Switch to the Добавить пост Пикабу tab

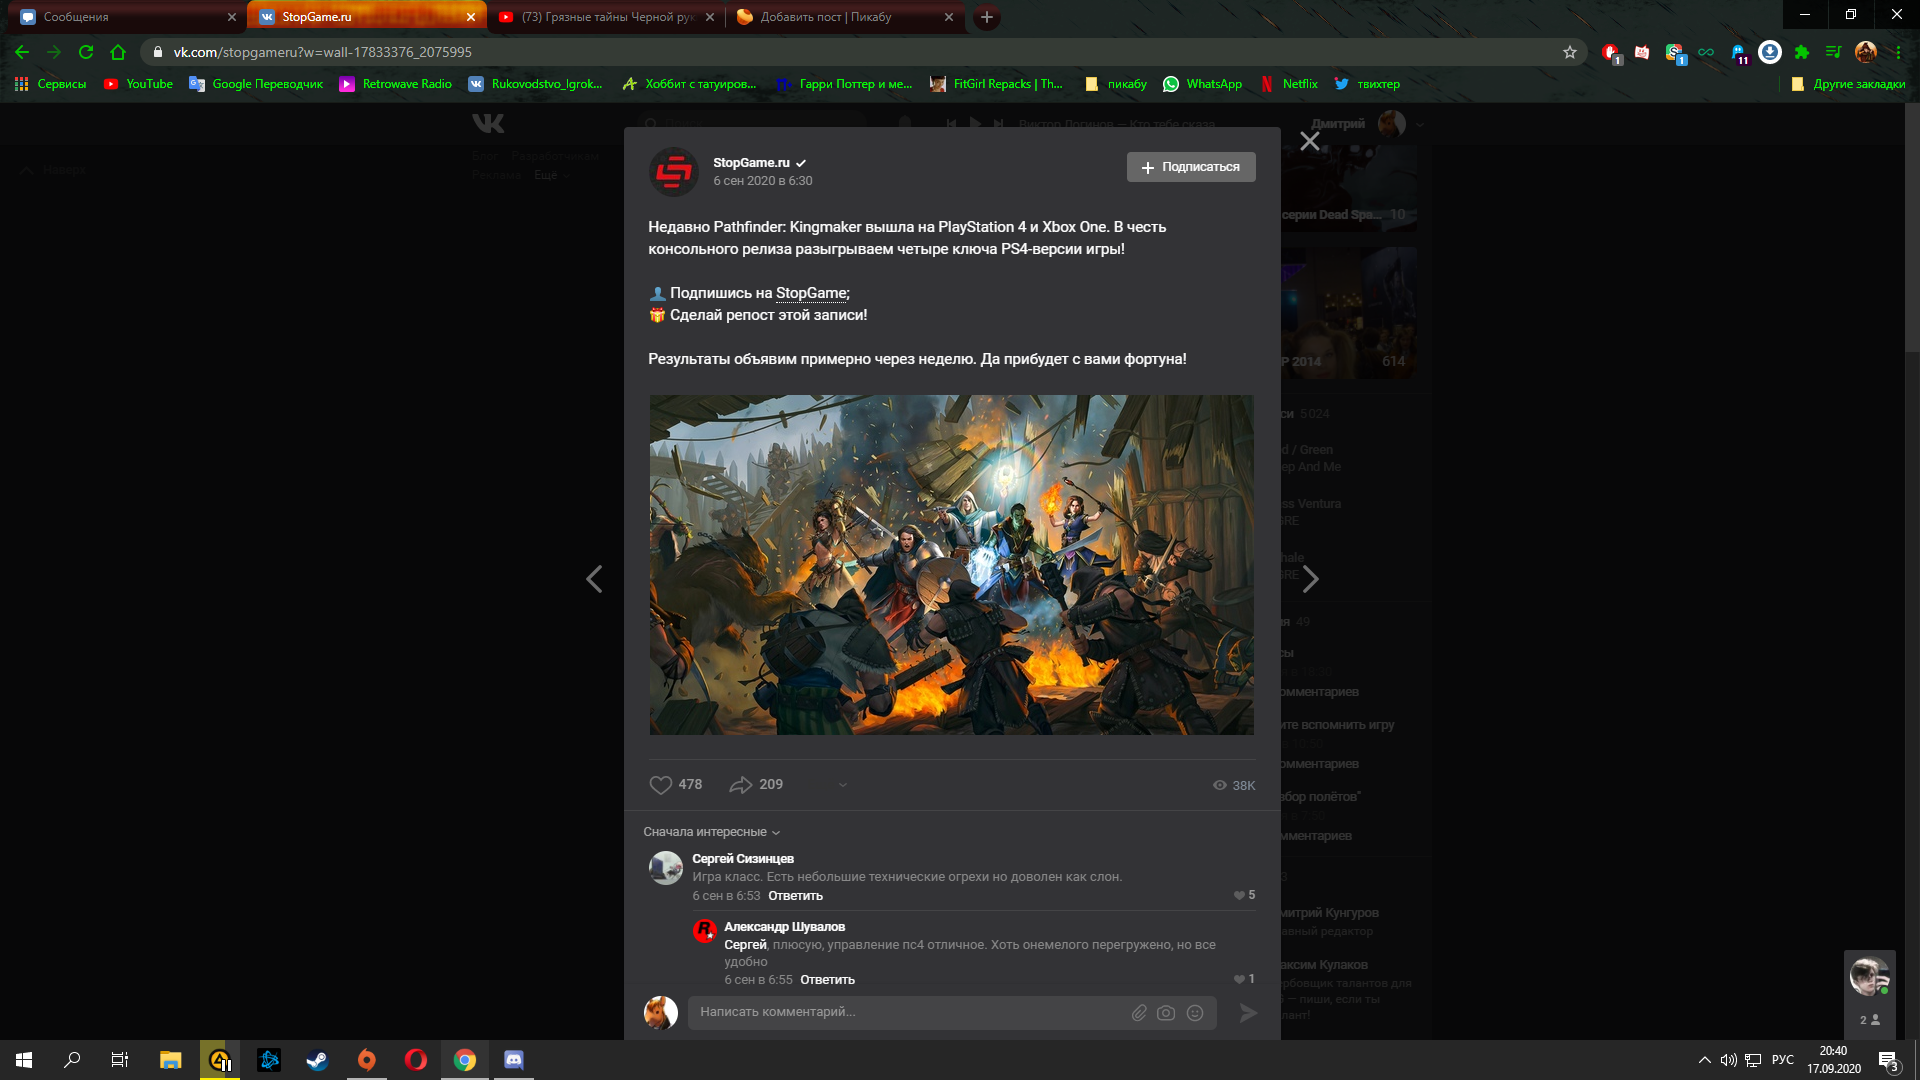[845, 17]
